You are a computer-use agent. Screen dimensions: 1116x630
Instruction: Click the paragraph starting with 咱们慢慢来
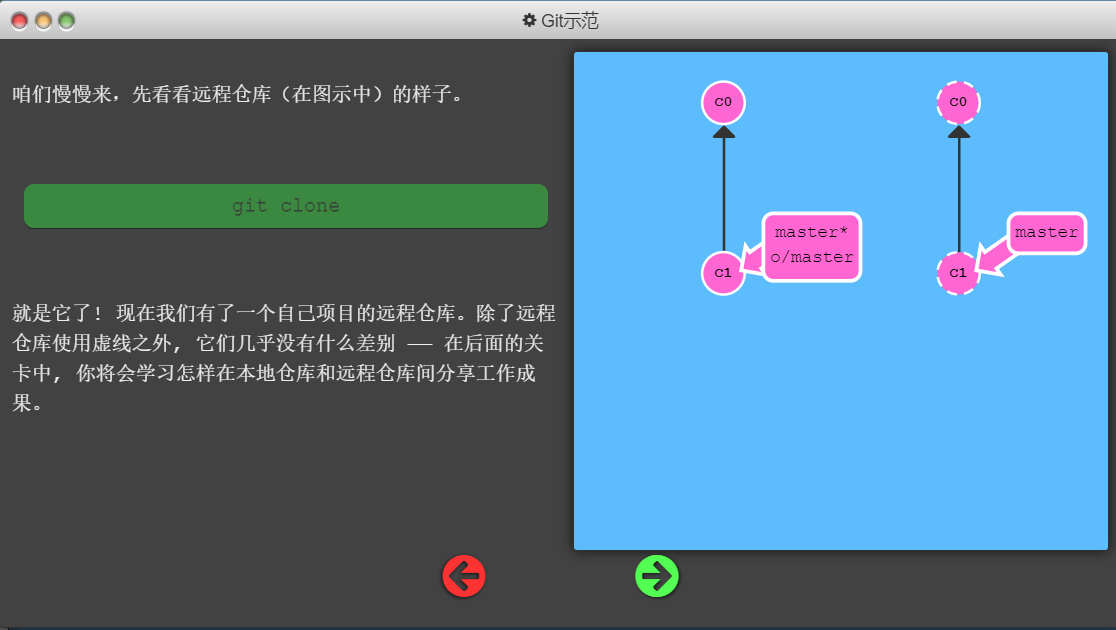[x=238, y=95]
